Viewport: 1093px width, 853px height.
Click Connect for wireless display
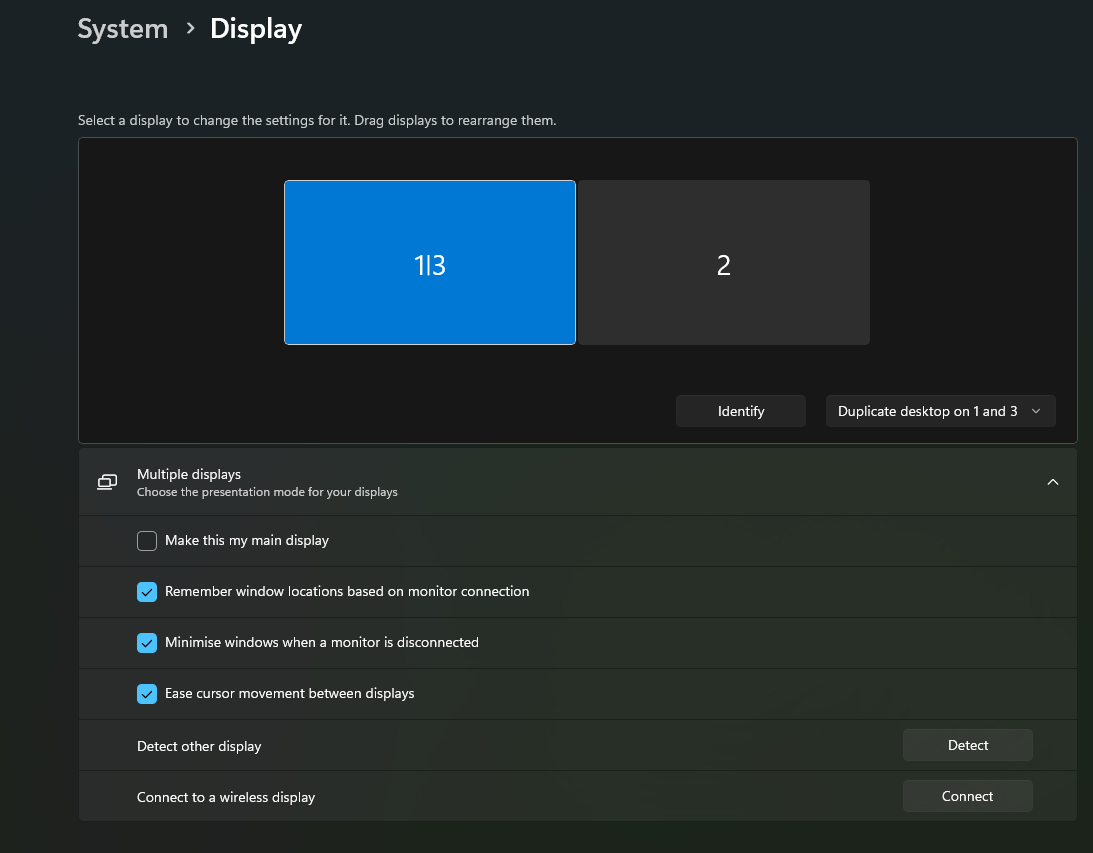coord(967,796)
